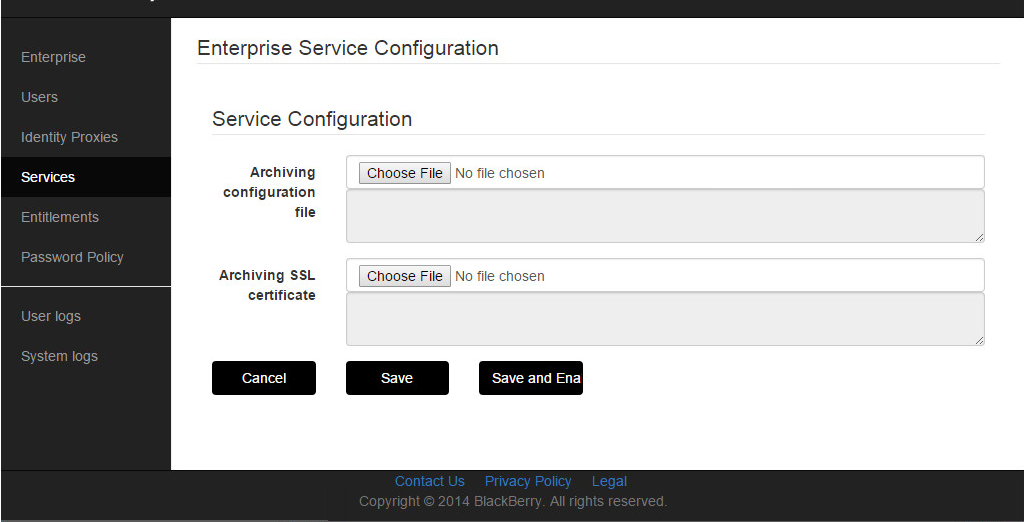
Task: Navigate to Password Policy
Action: click(x=72, y=257)
